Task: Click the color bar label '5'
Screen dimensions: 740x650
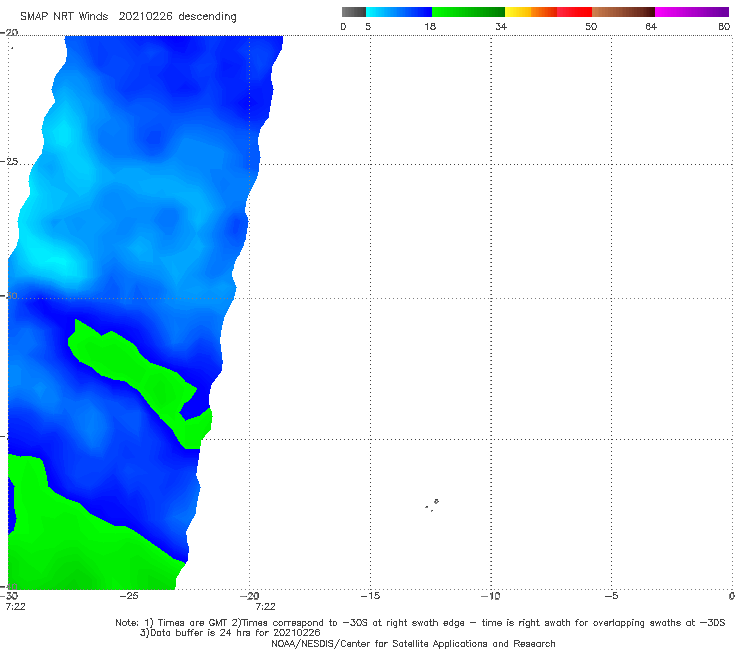Action: pyautogui.click(x=368, y=26)
